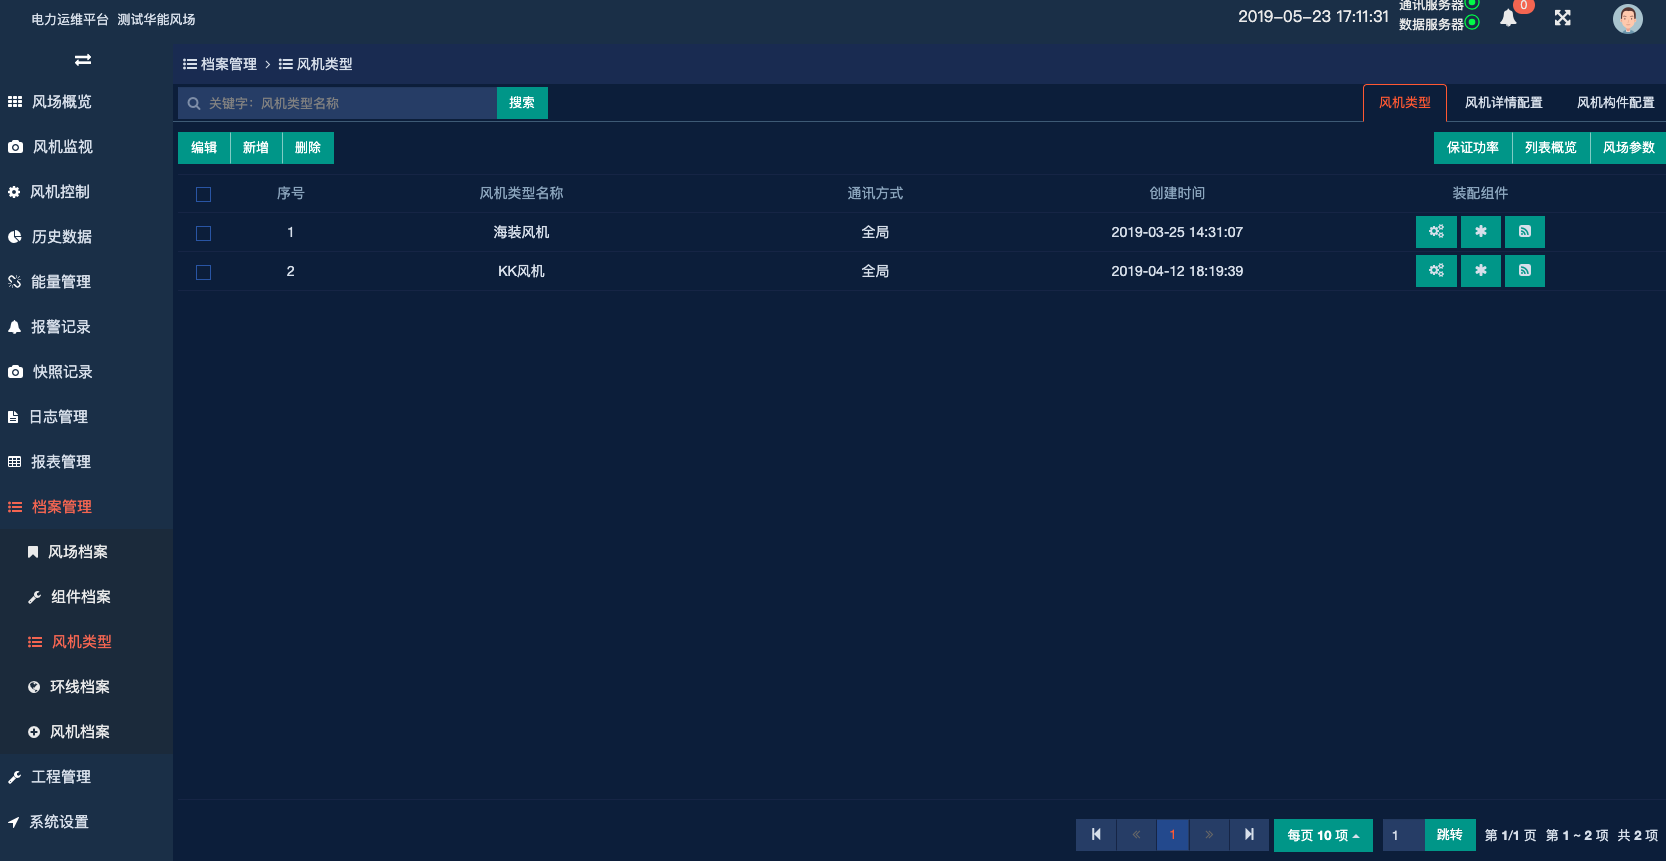Toggle the select-all checkbox in table header

click(204, 194)
